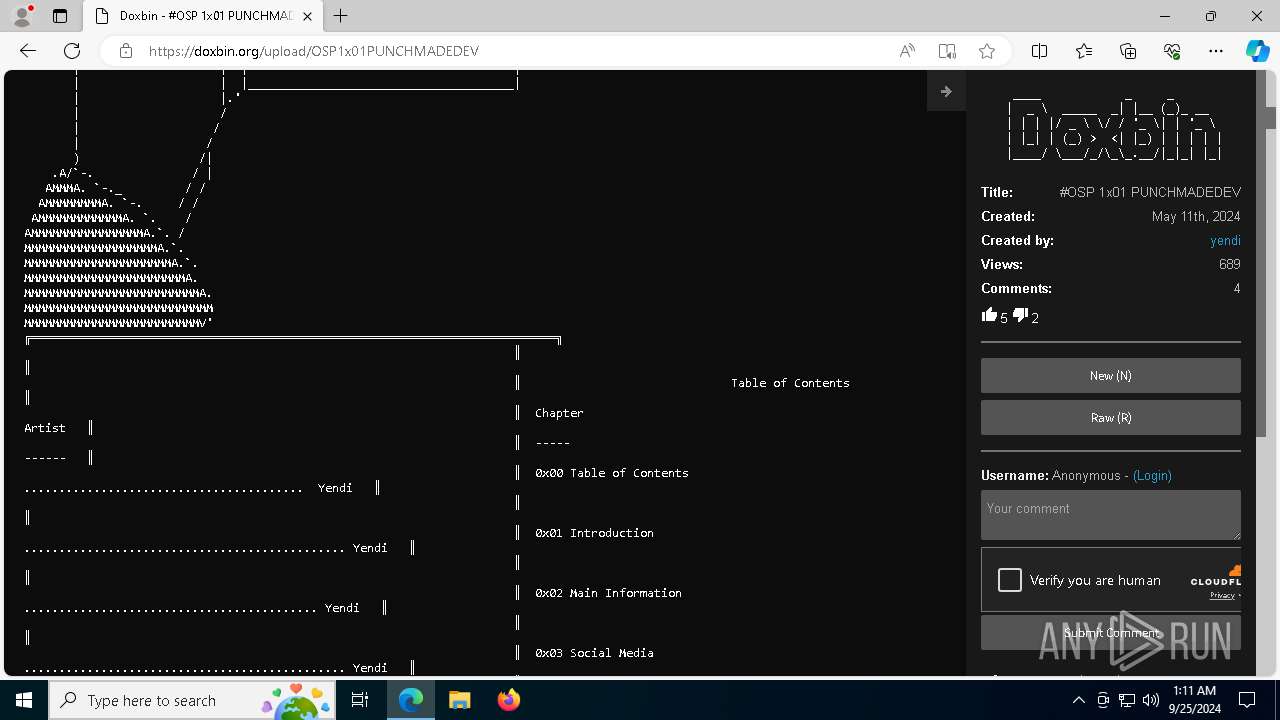Open File Explorer from taskbar

tap(459, 700)
